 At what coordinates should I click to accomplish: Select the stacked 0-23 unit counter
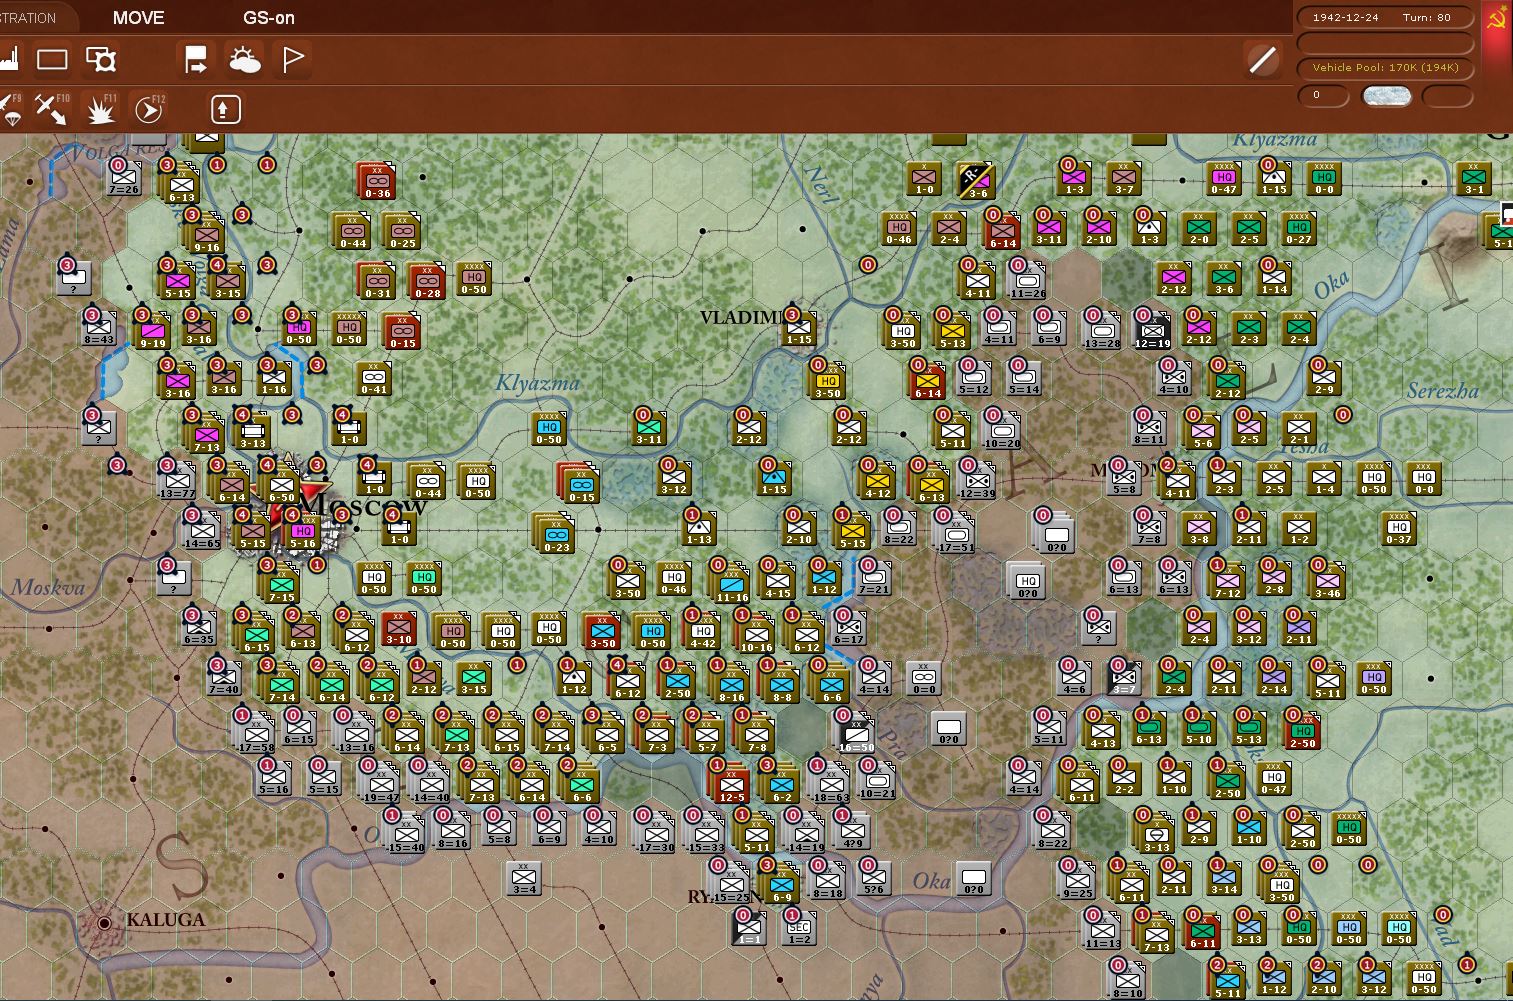[555, 533]
